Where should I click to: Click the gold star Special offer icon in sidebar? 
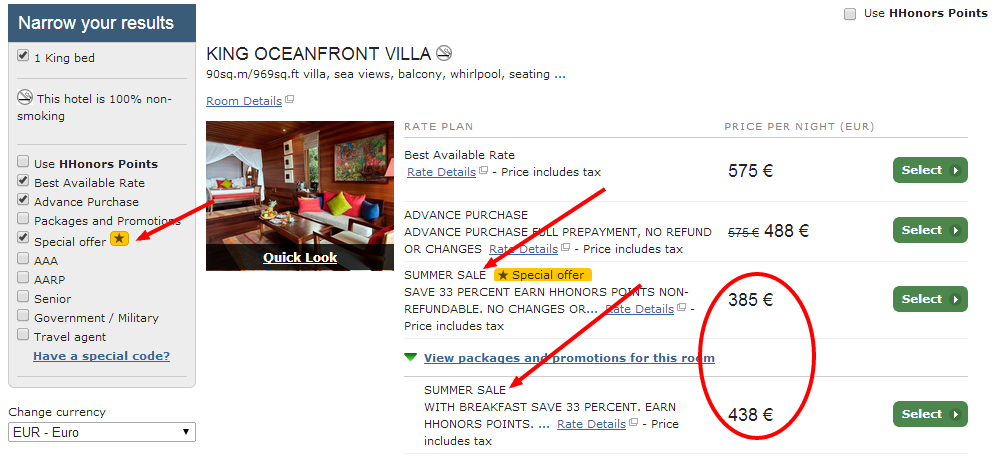click(x=119, y=239)
